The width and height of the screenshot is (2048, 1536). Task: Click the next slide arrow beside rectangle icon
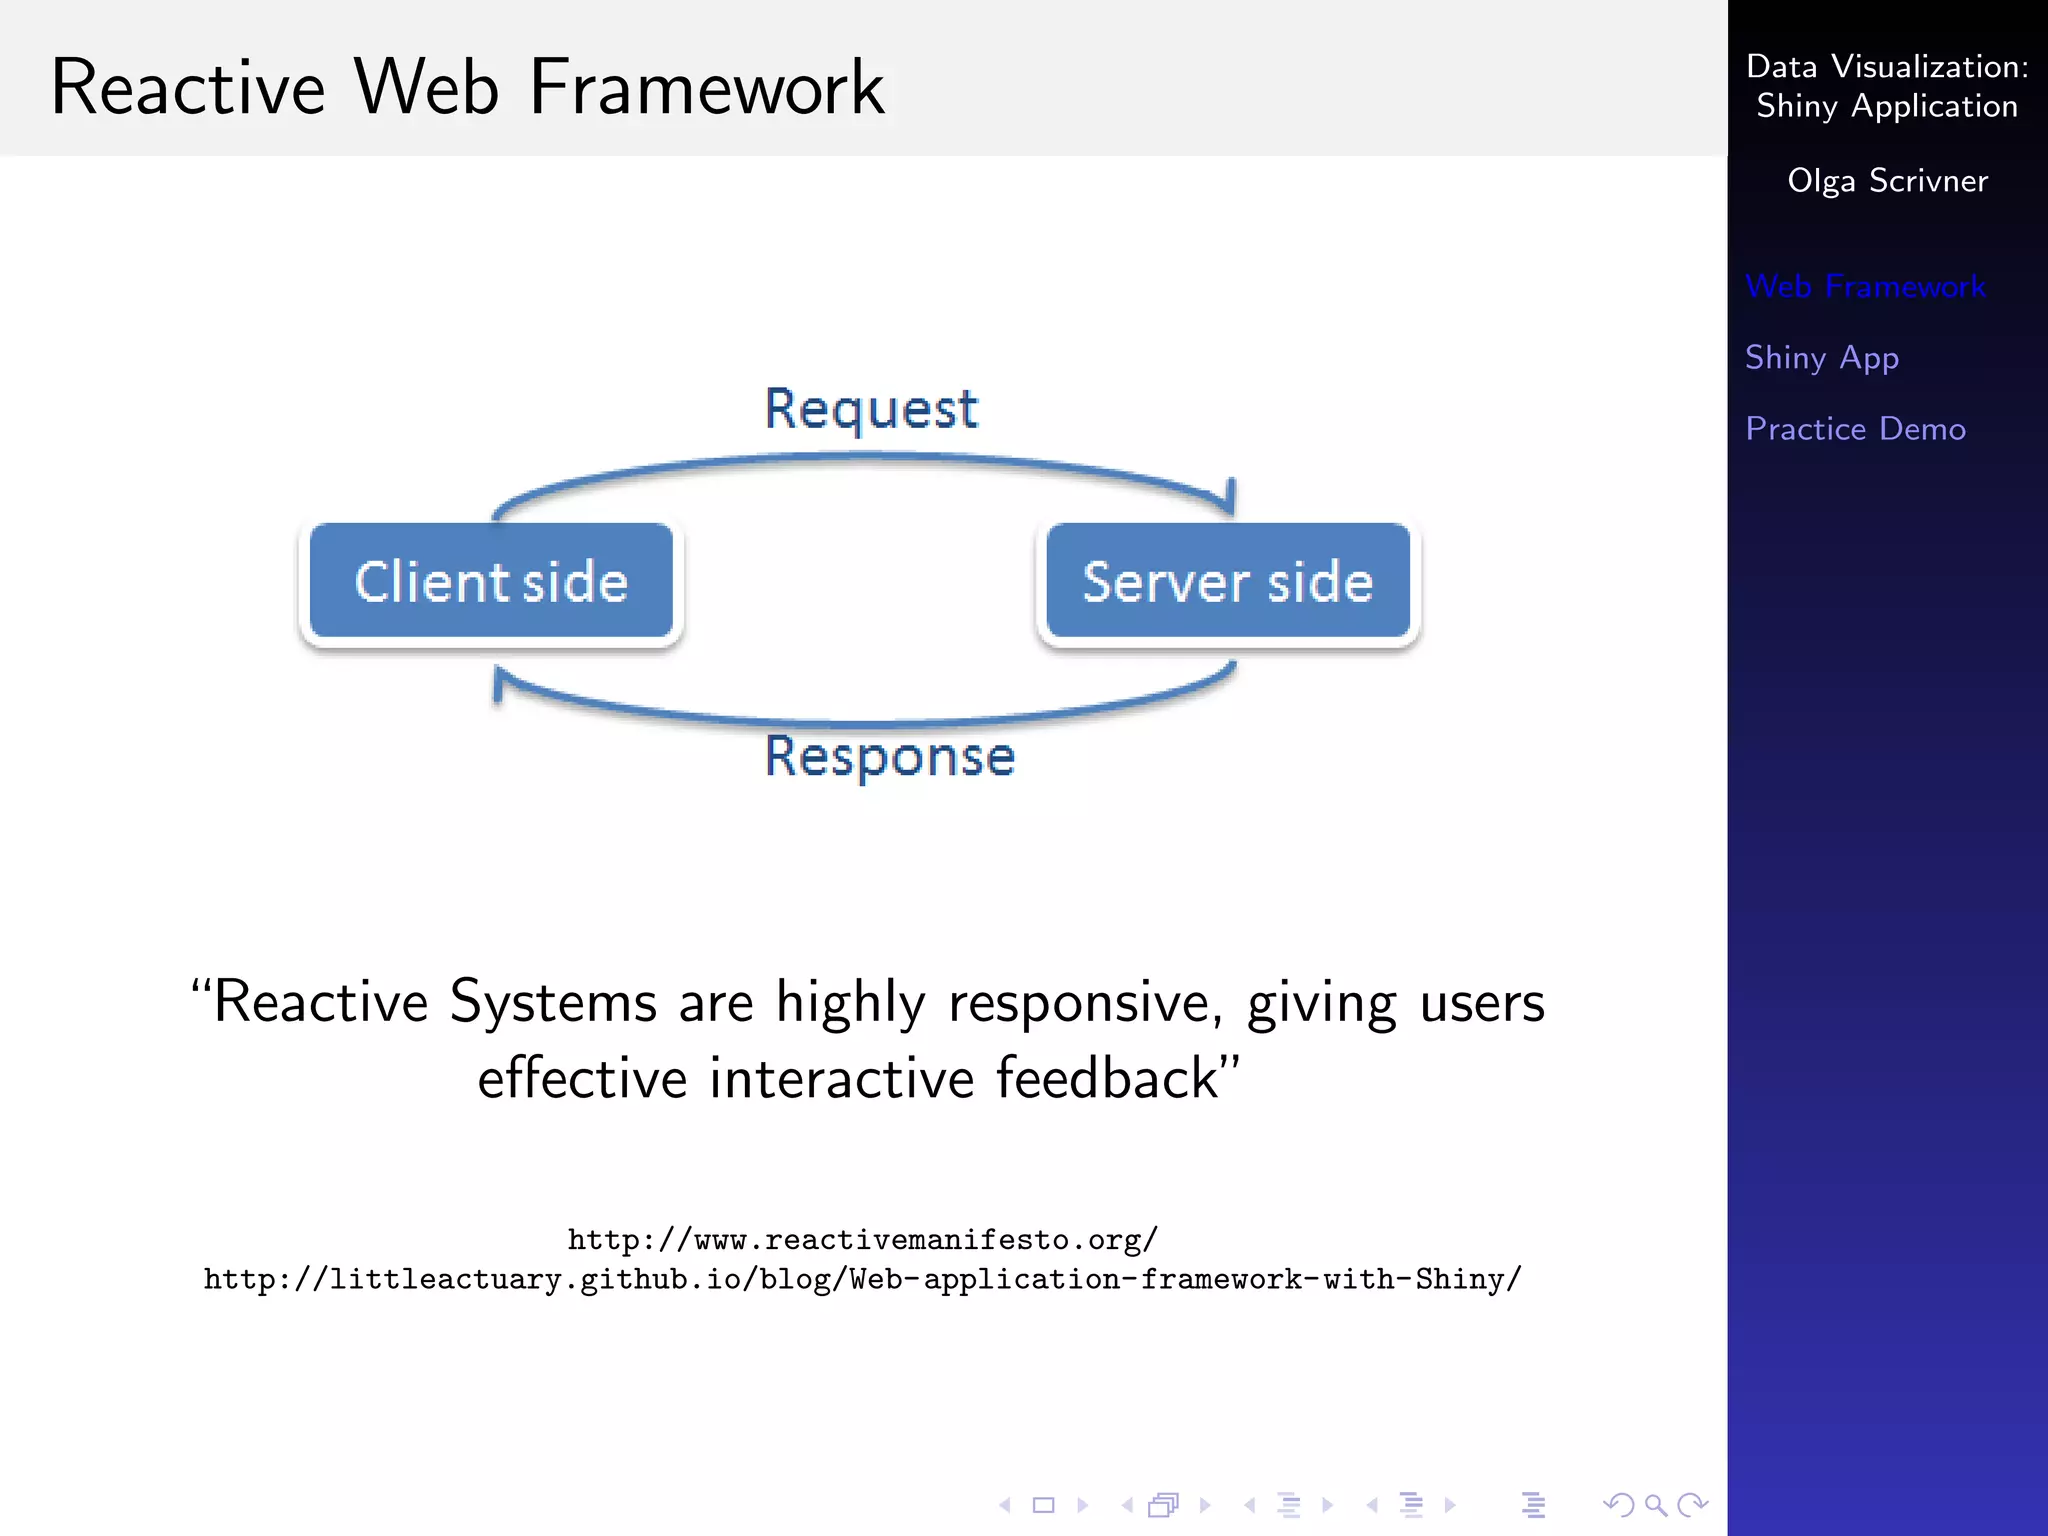[1083, 1505]
